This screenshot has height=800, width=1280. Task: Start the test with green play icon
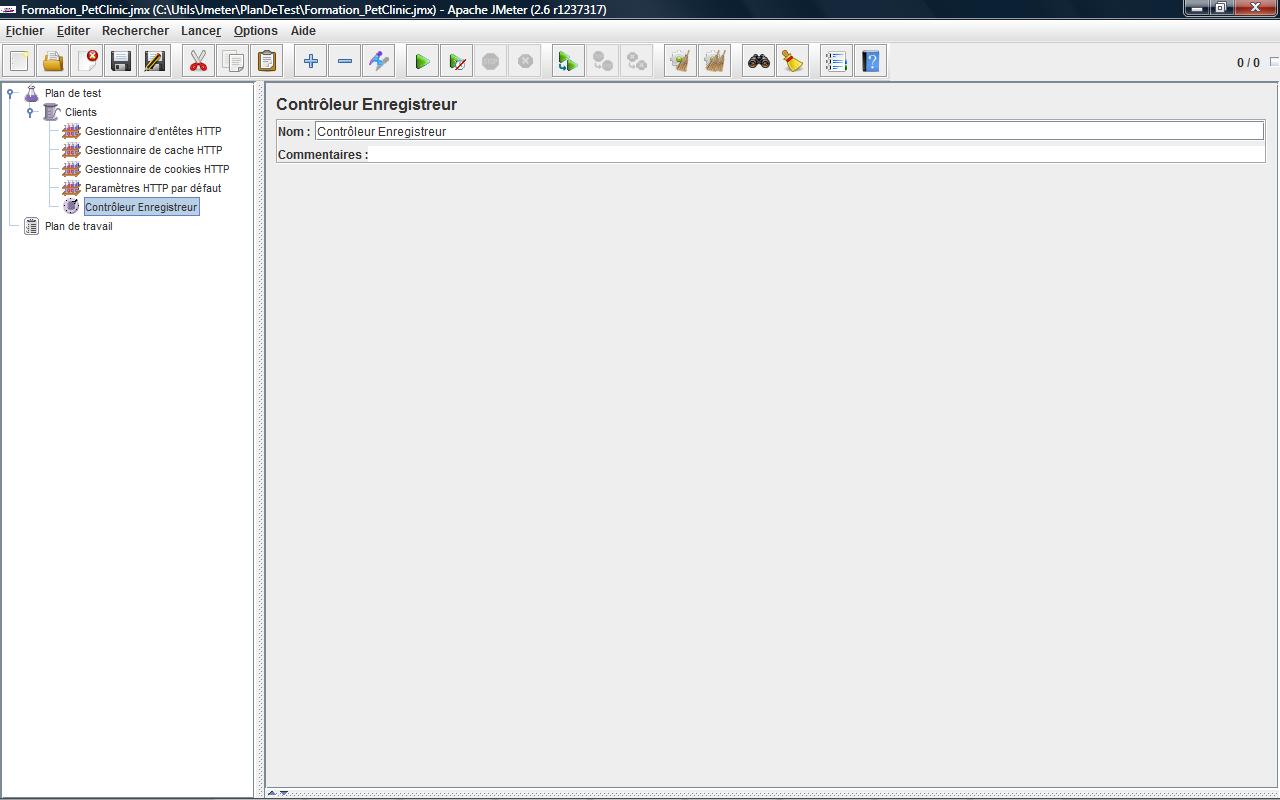pyautogui.click(x=422, y=62)
